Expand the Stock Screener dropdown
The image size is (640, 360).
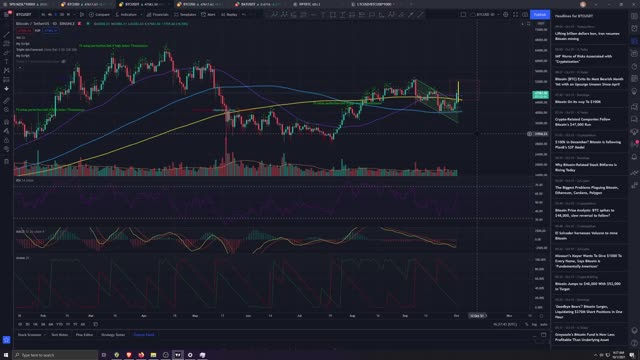[x=44, y=335]
